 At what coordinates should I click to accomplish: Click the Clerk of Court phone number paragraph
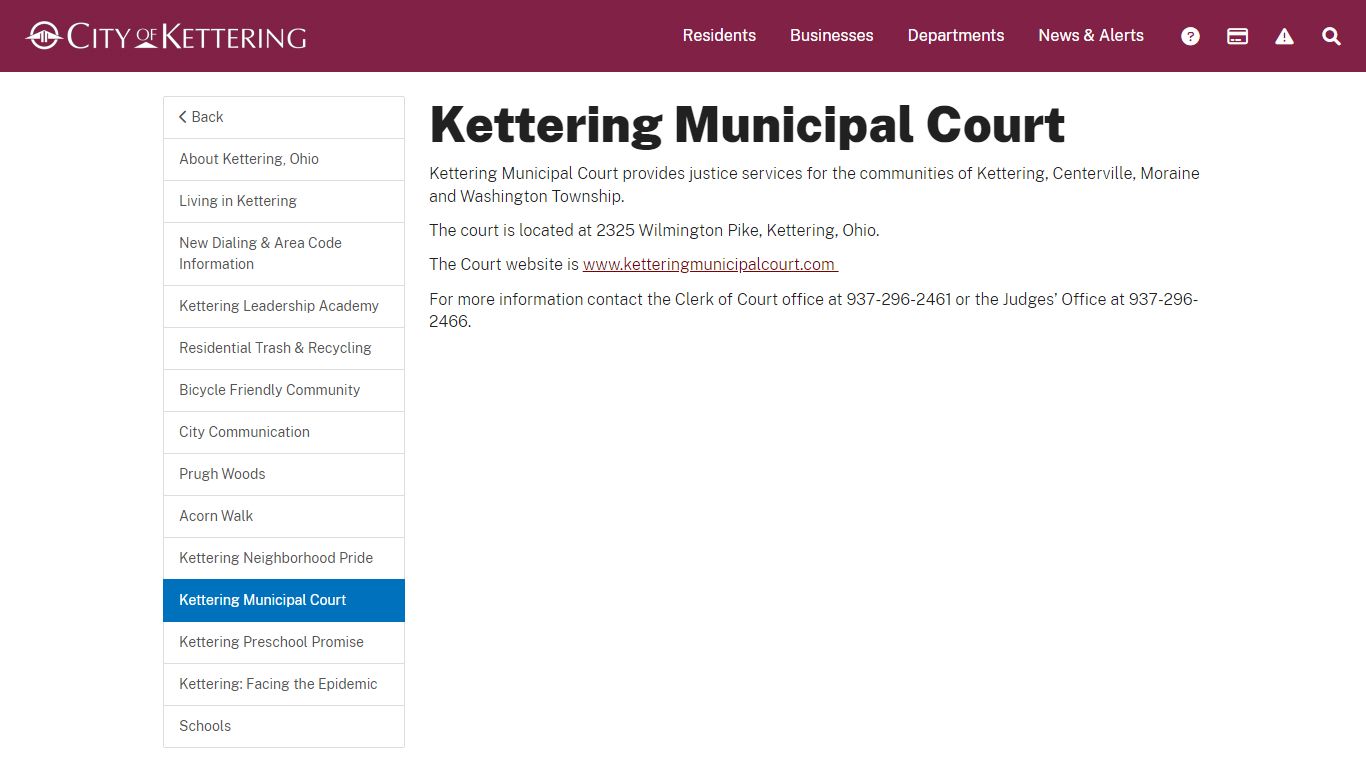point(814,310)
